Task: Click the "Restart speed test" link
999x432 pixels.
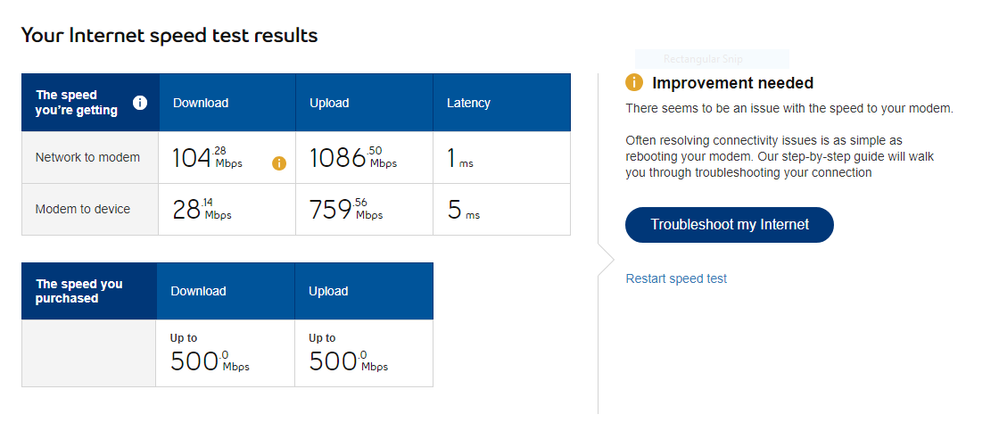Action: 676,278
